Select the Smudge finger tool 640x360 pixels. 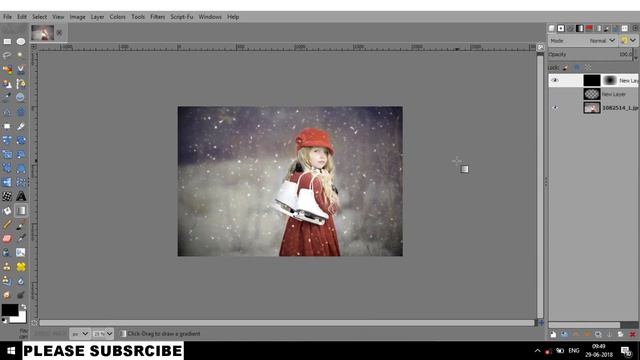[7, 295]
